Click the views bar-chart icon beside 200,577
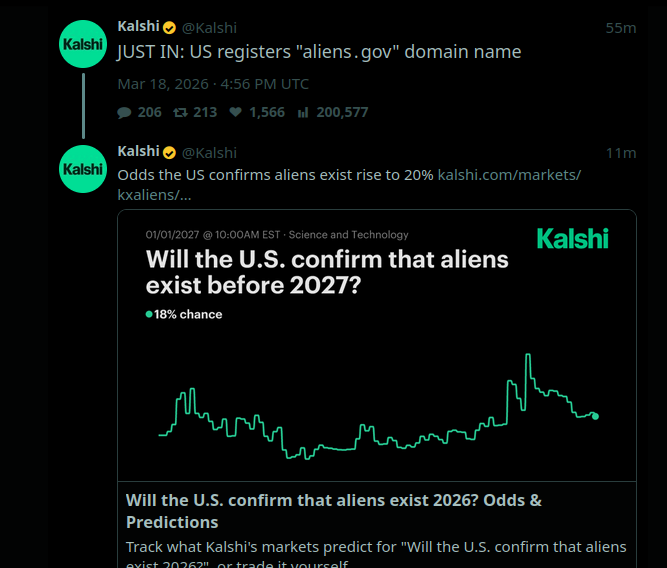Image resolution: width=667 pixels, height=568 pixels. coord(303,113)
